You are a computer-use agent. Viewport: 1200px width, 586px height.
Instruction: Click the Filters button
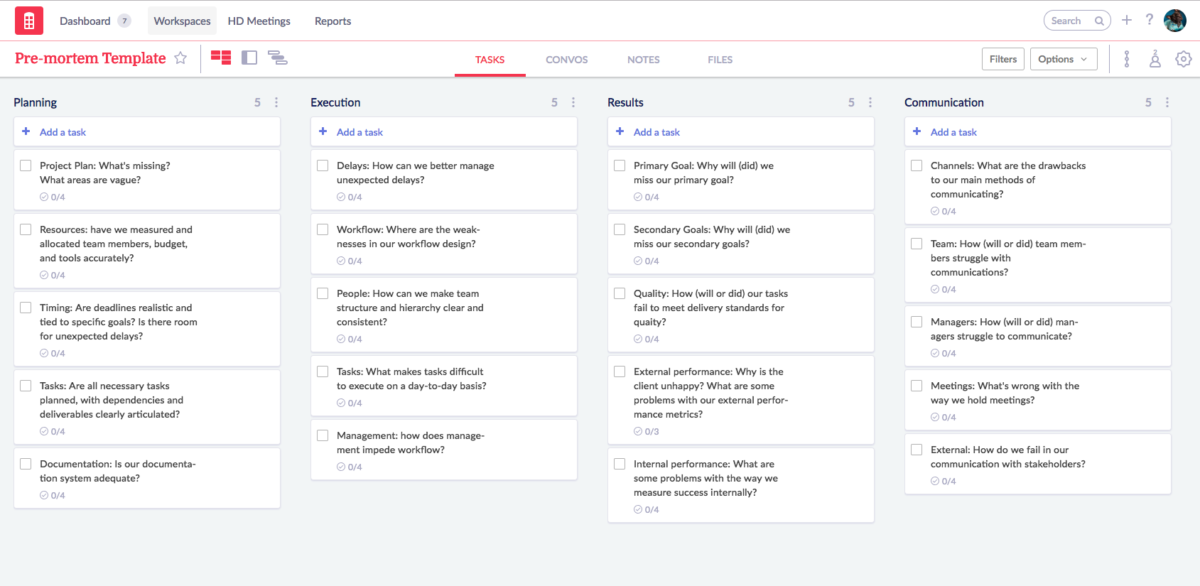click(x=1002, y=59)
